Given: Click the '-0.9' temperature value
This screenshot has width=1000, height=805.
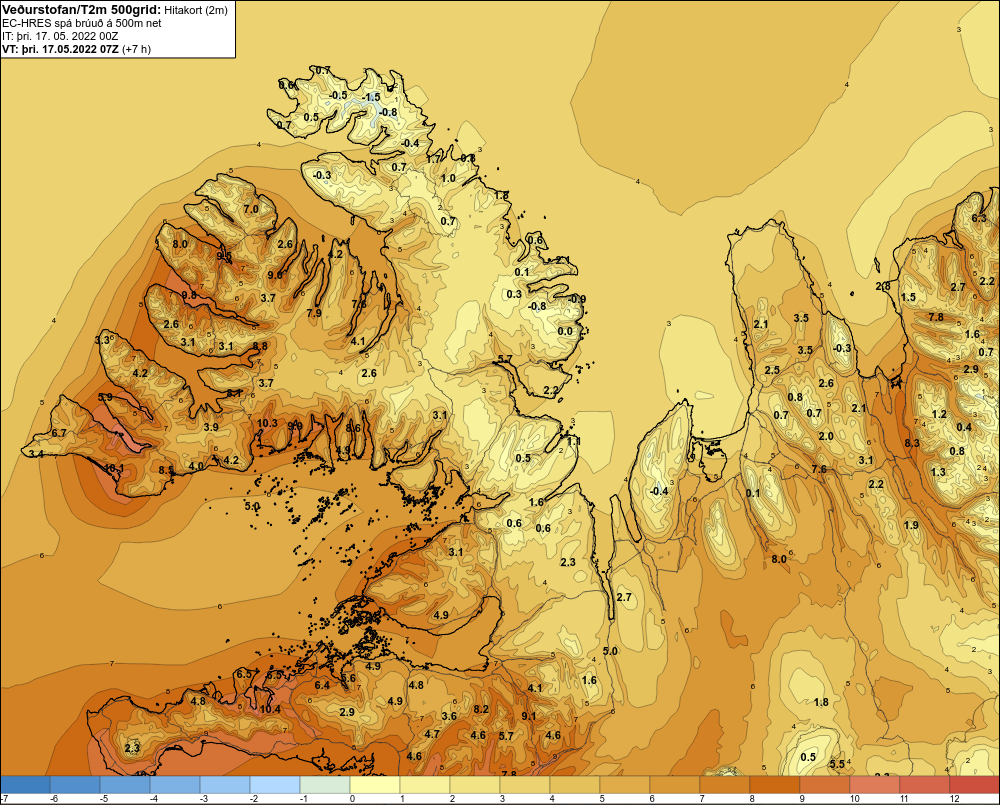Looking at the screenshot, I should click(x=577, y=299).
